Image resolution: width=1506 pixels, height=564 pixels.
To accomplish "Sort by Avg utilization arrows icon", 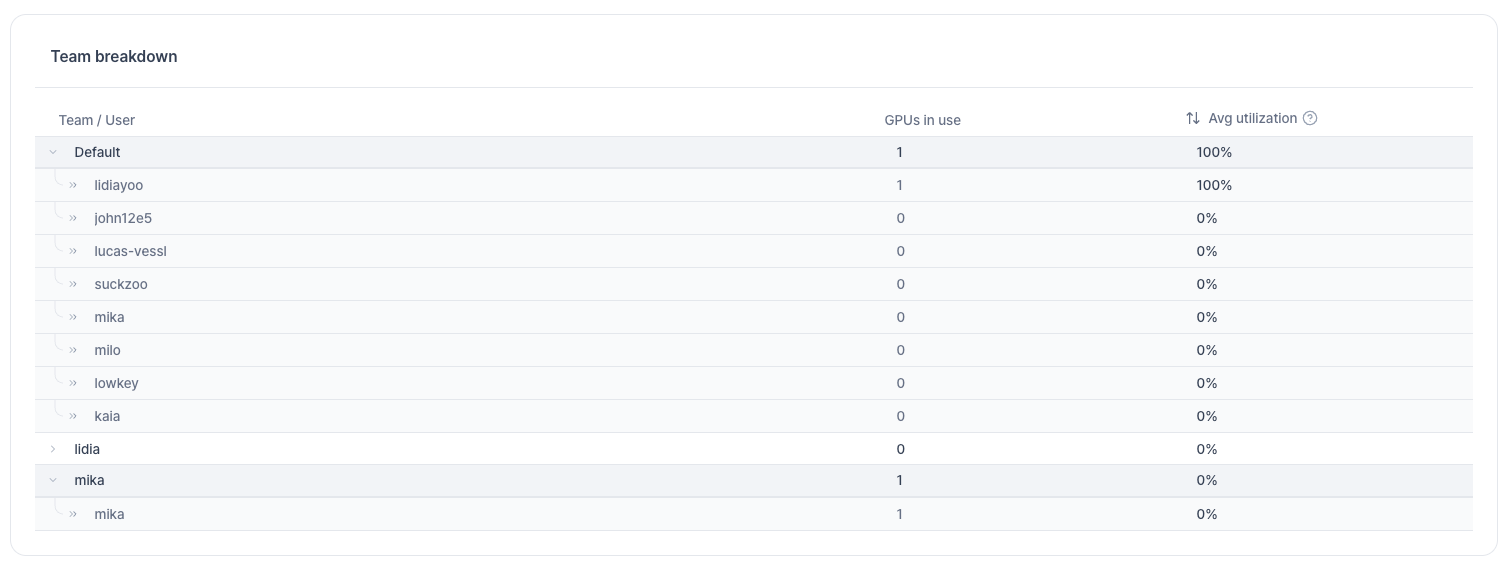I will coord(1193,118).
